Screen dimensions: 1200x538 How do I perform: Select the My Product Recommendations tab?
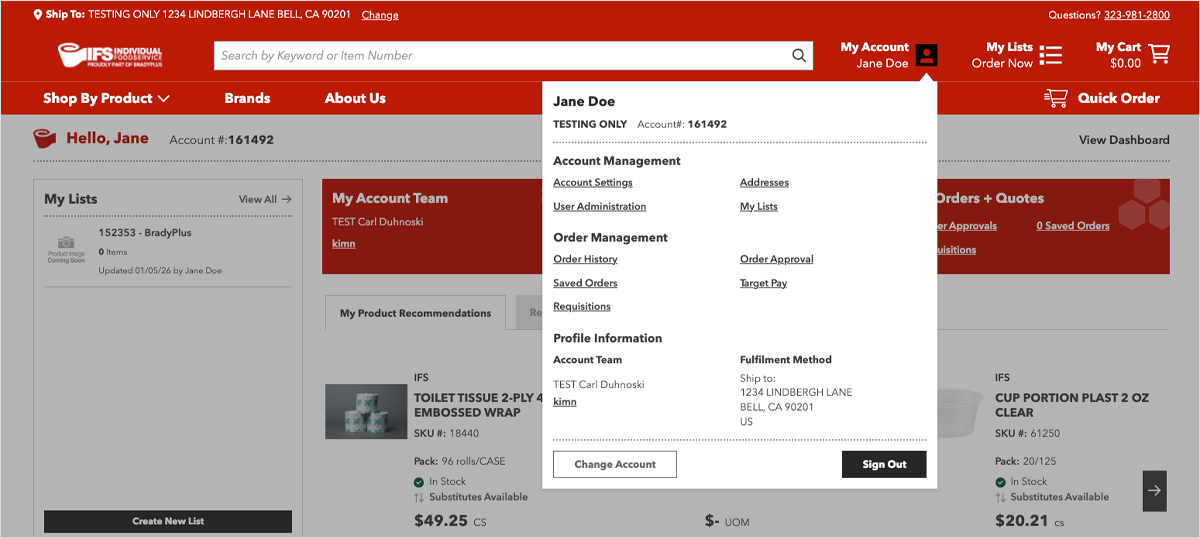pos(415,313)
